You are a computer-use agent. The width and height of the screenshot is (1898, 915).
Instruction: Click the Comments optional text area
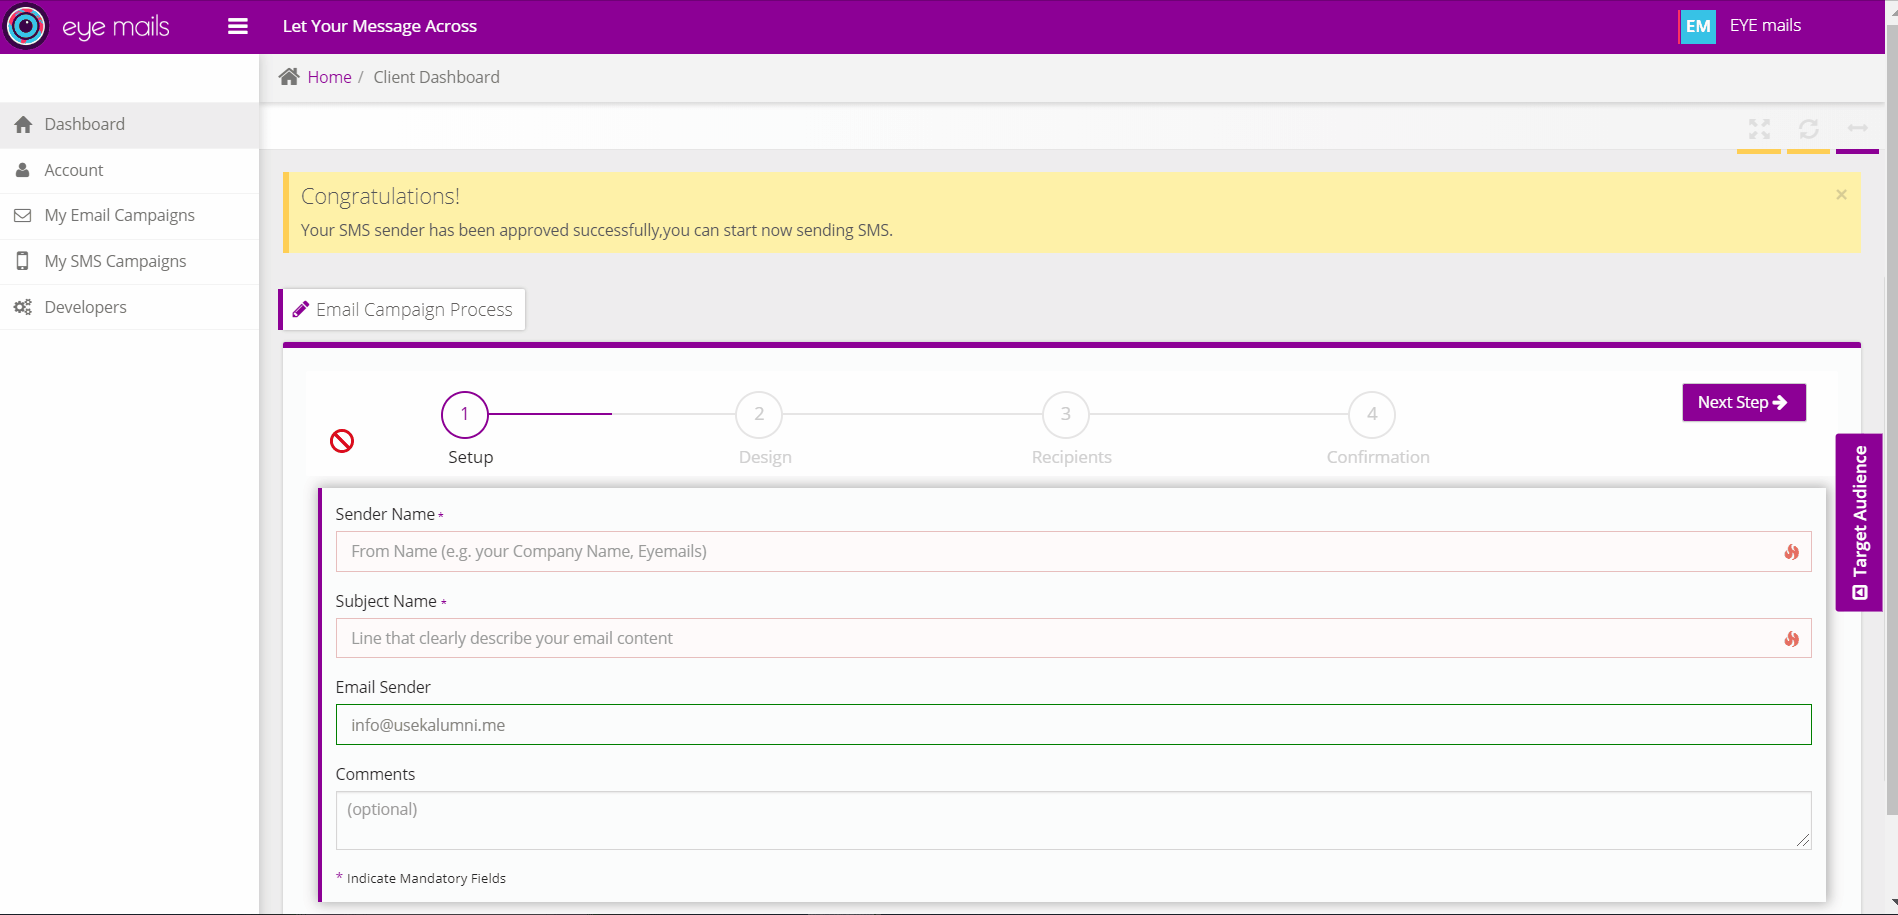tap(1072, 820)
